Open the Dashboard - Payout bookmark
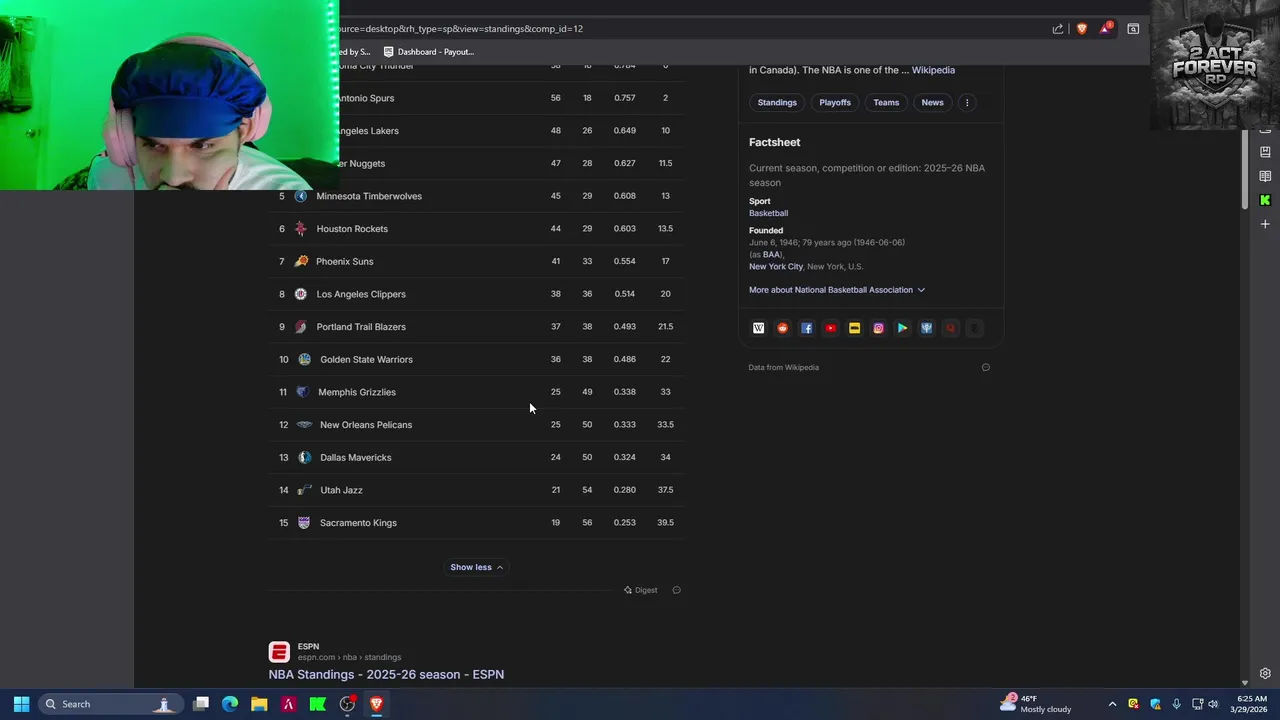Image resolution: width=1280 pixels, height=720 pixels. coord(429,52)
